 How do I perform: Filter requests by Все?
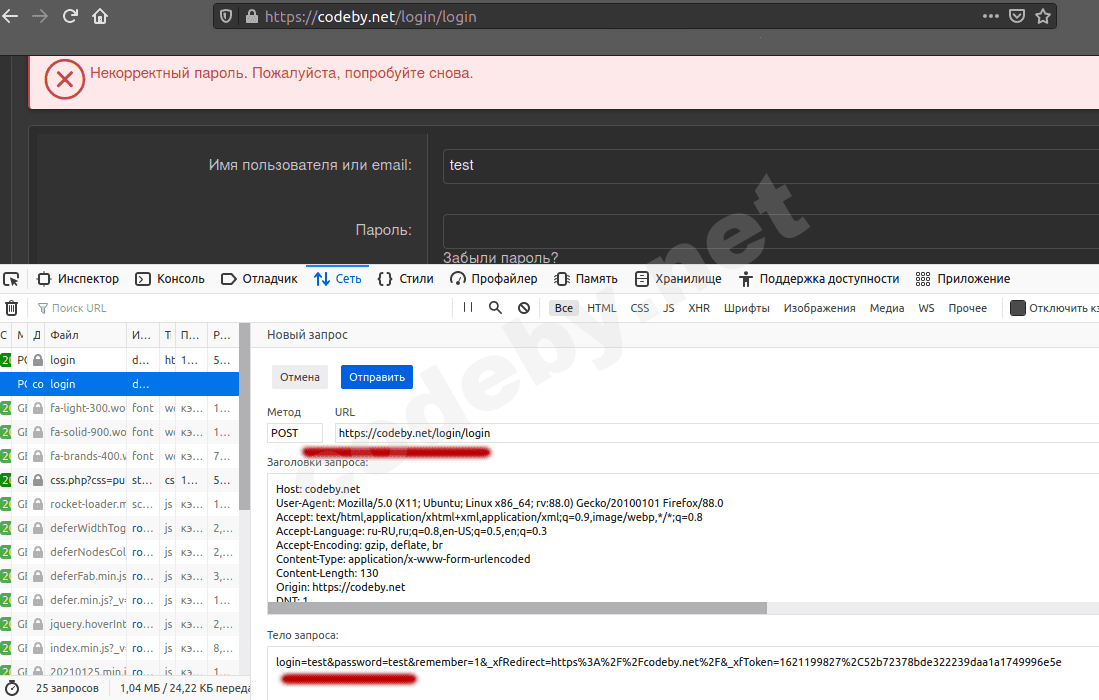click(x=564, y=308)
